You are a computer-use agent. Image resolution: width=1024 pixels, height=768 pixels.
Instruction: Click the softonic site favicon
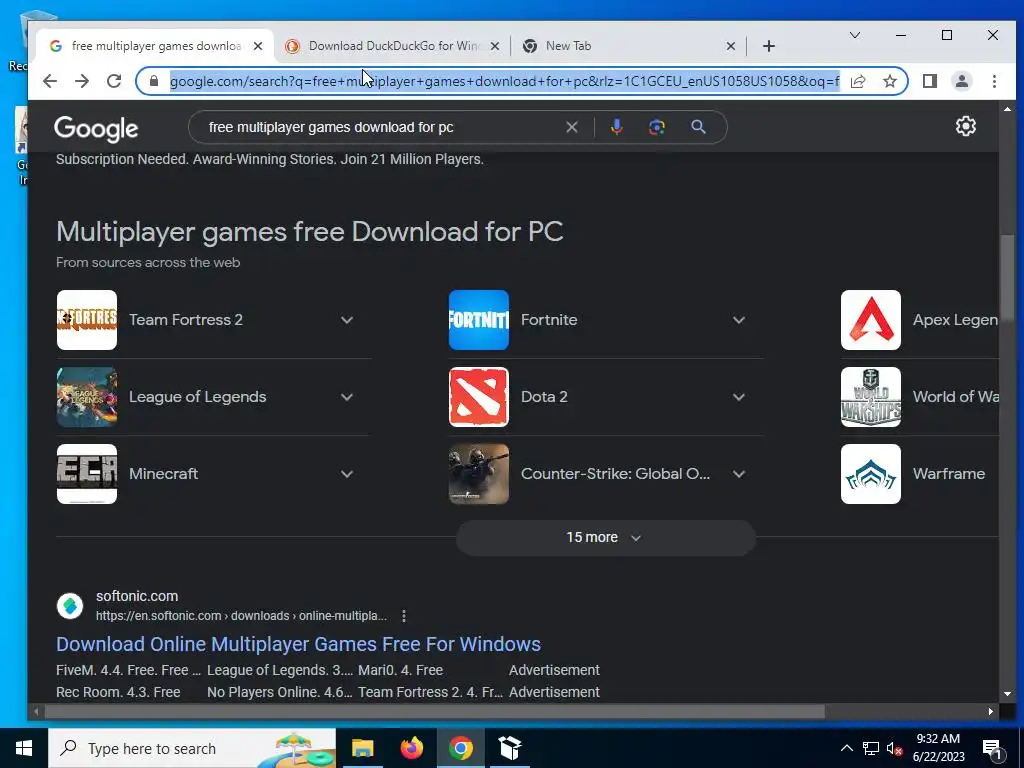[70, 606]
